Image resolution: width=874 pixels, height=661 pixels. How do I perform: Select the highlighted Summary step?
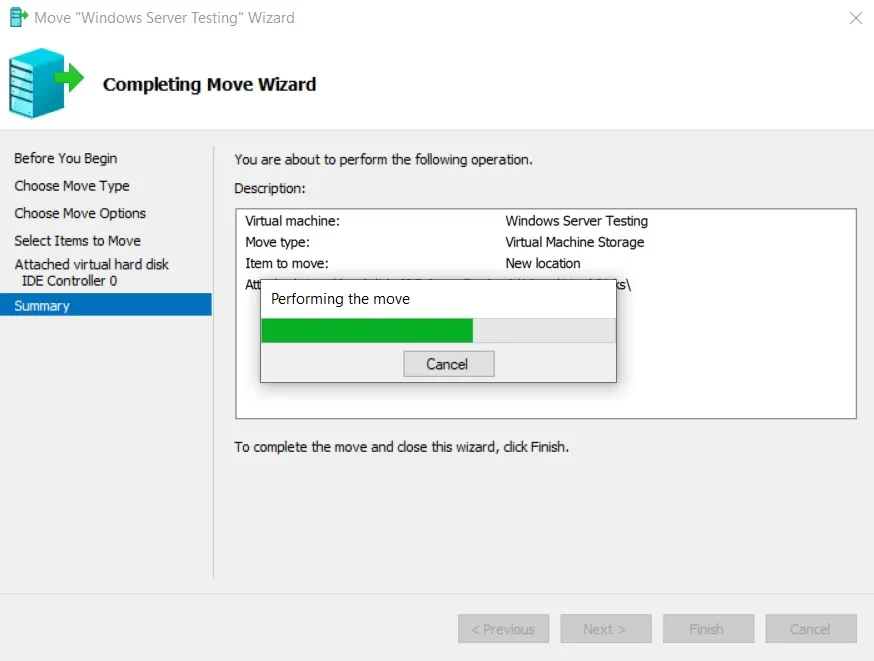42,306
